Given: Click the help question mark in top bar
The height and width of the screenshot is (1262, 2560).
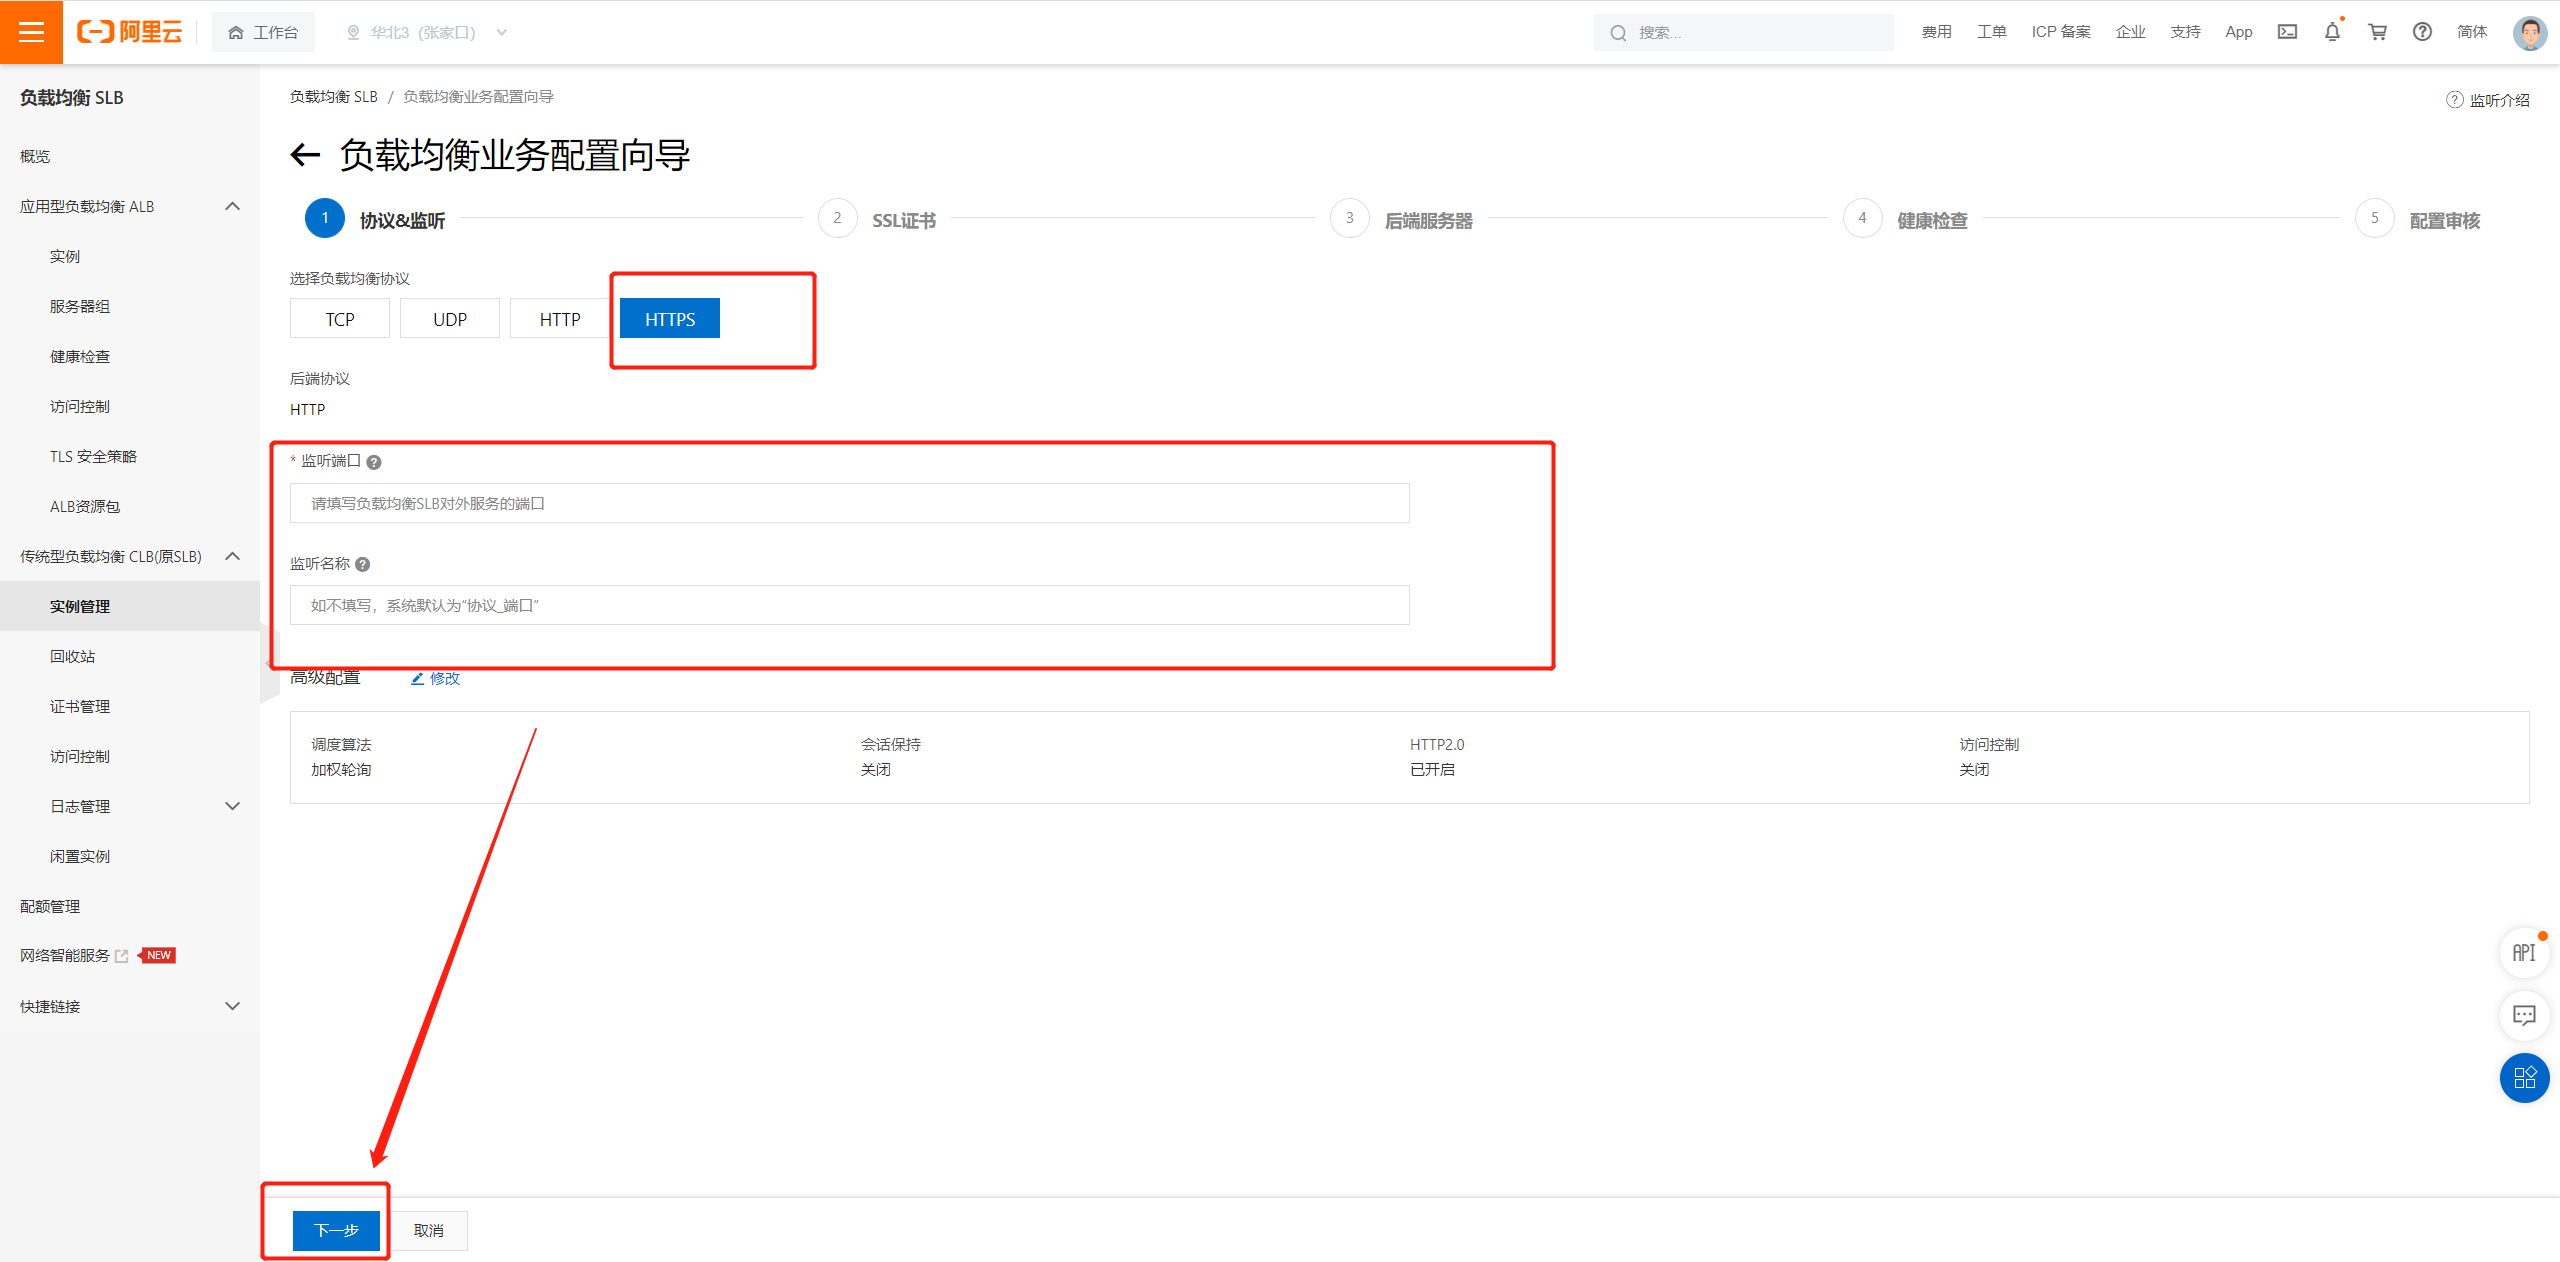Looking at the screenshot, I should point(2421,32).
